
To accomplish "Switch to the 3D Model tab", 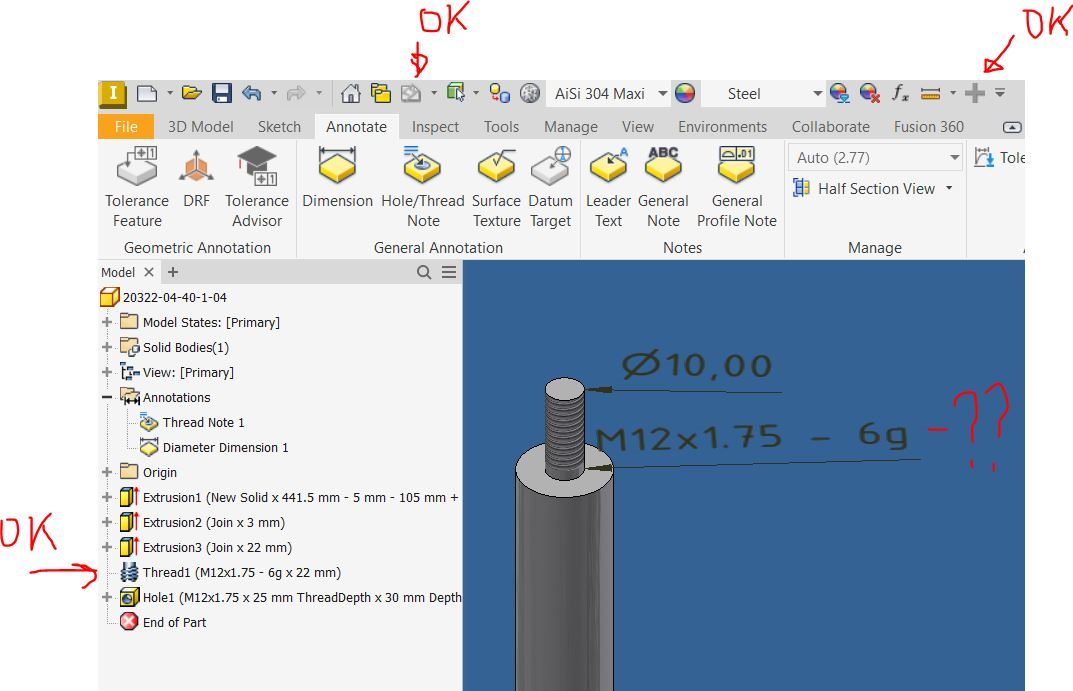I will pos(201,127).
